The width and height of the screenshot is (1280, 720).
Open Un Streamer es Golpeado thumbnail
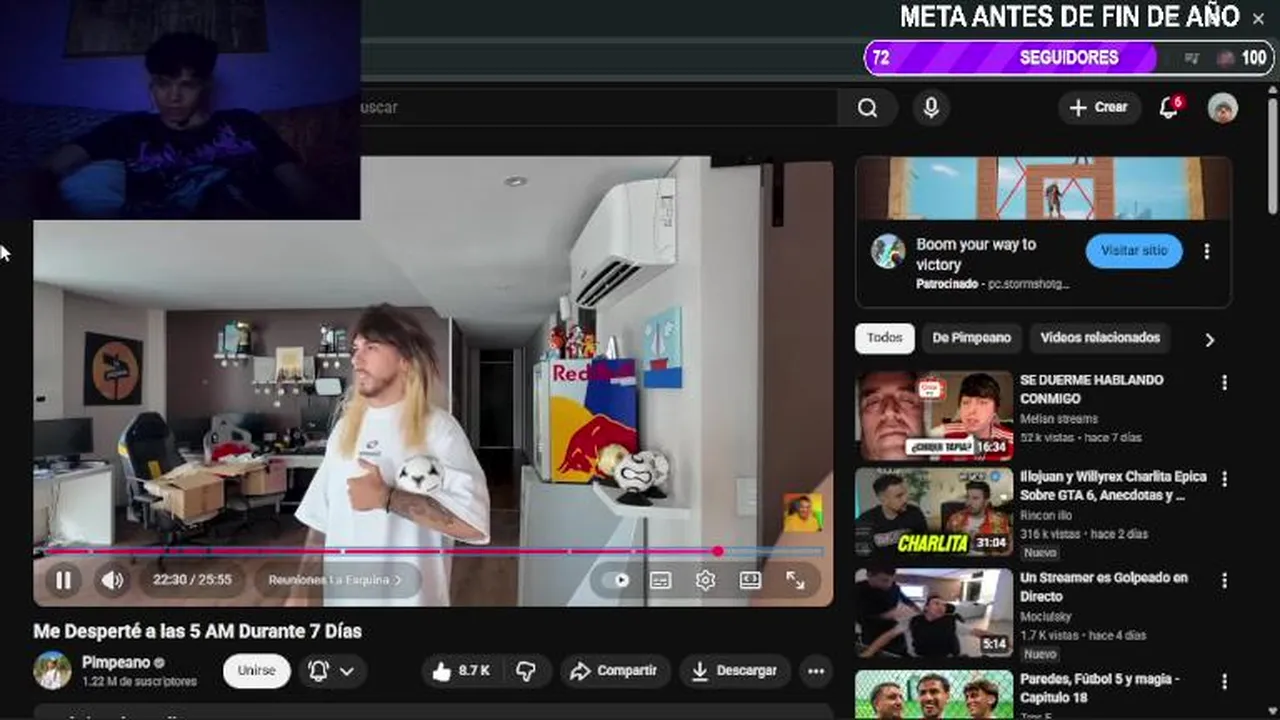coord(934,613)
